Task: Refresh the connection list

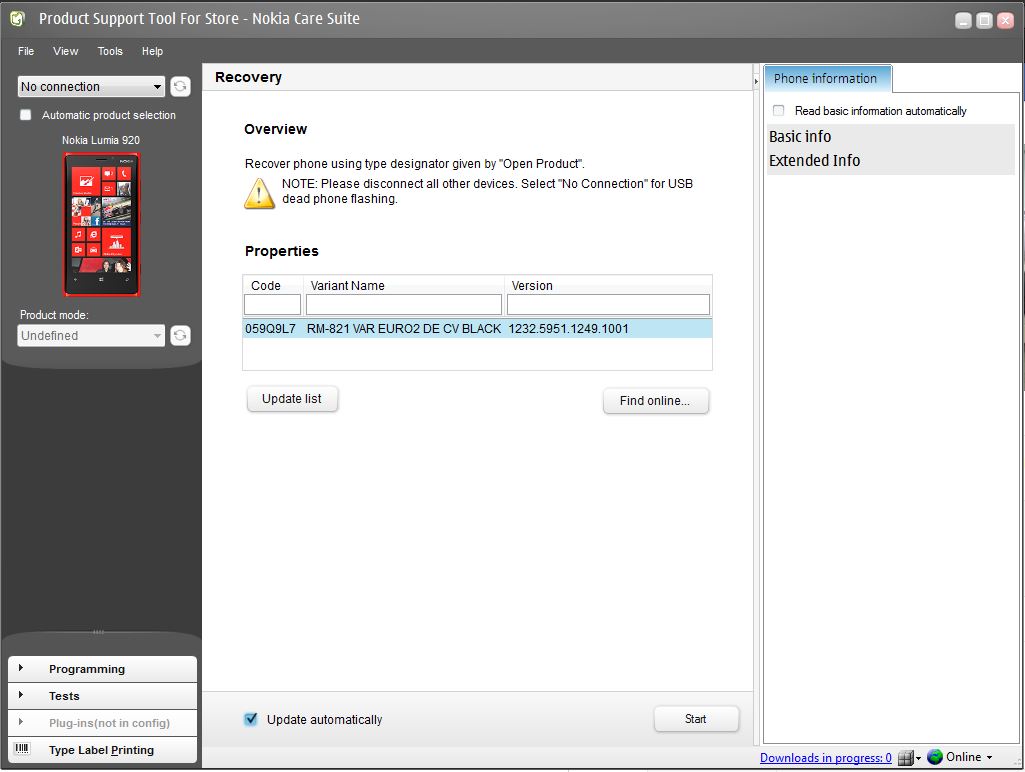Action: pyautogui.click(x=180, y=86)
